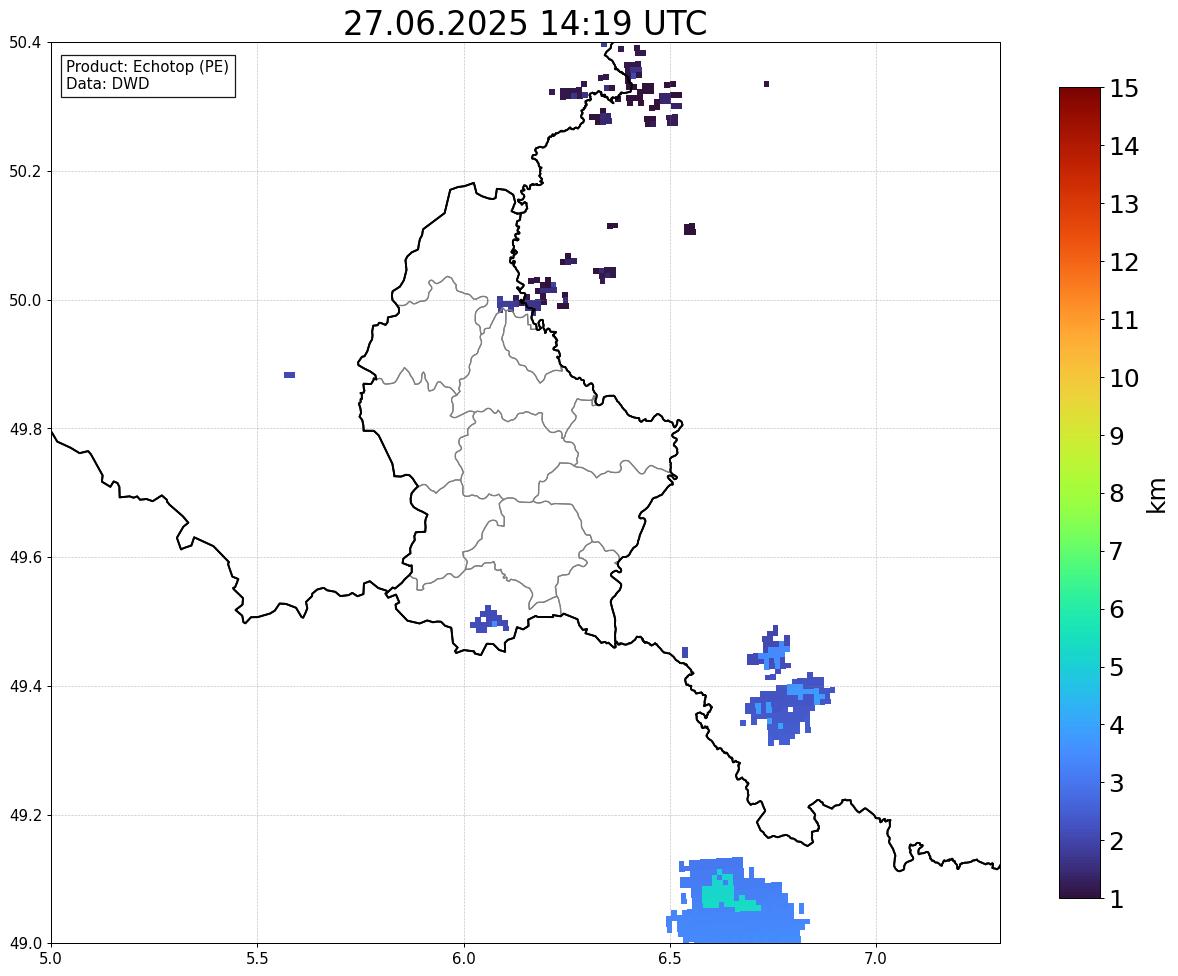Click the dark red top of colorbar
This screenshot has height=976, width=1178.
[1080, 98]
